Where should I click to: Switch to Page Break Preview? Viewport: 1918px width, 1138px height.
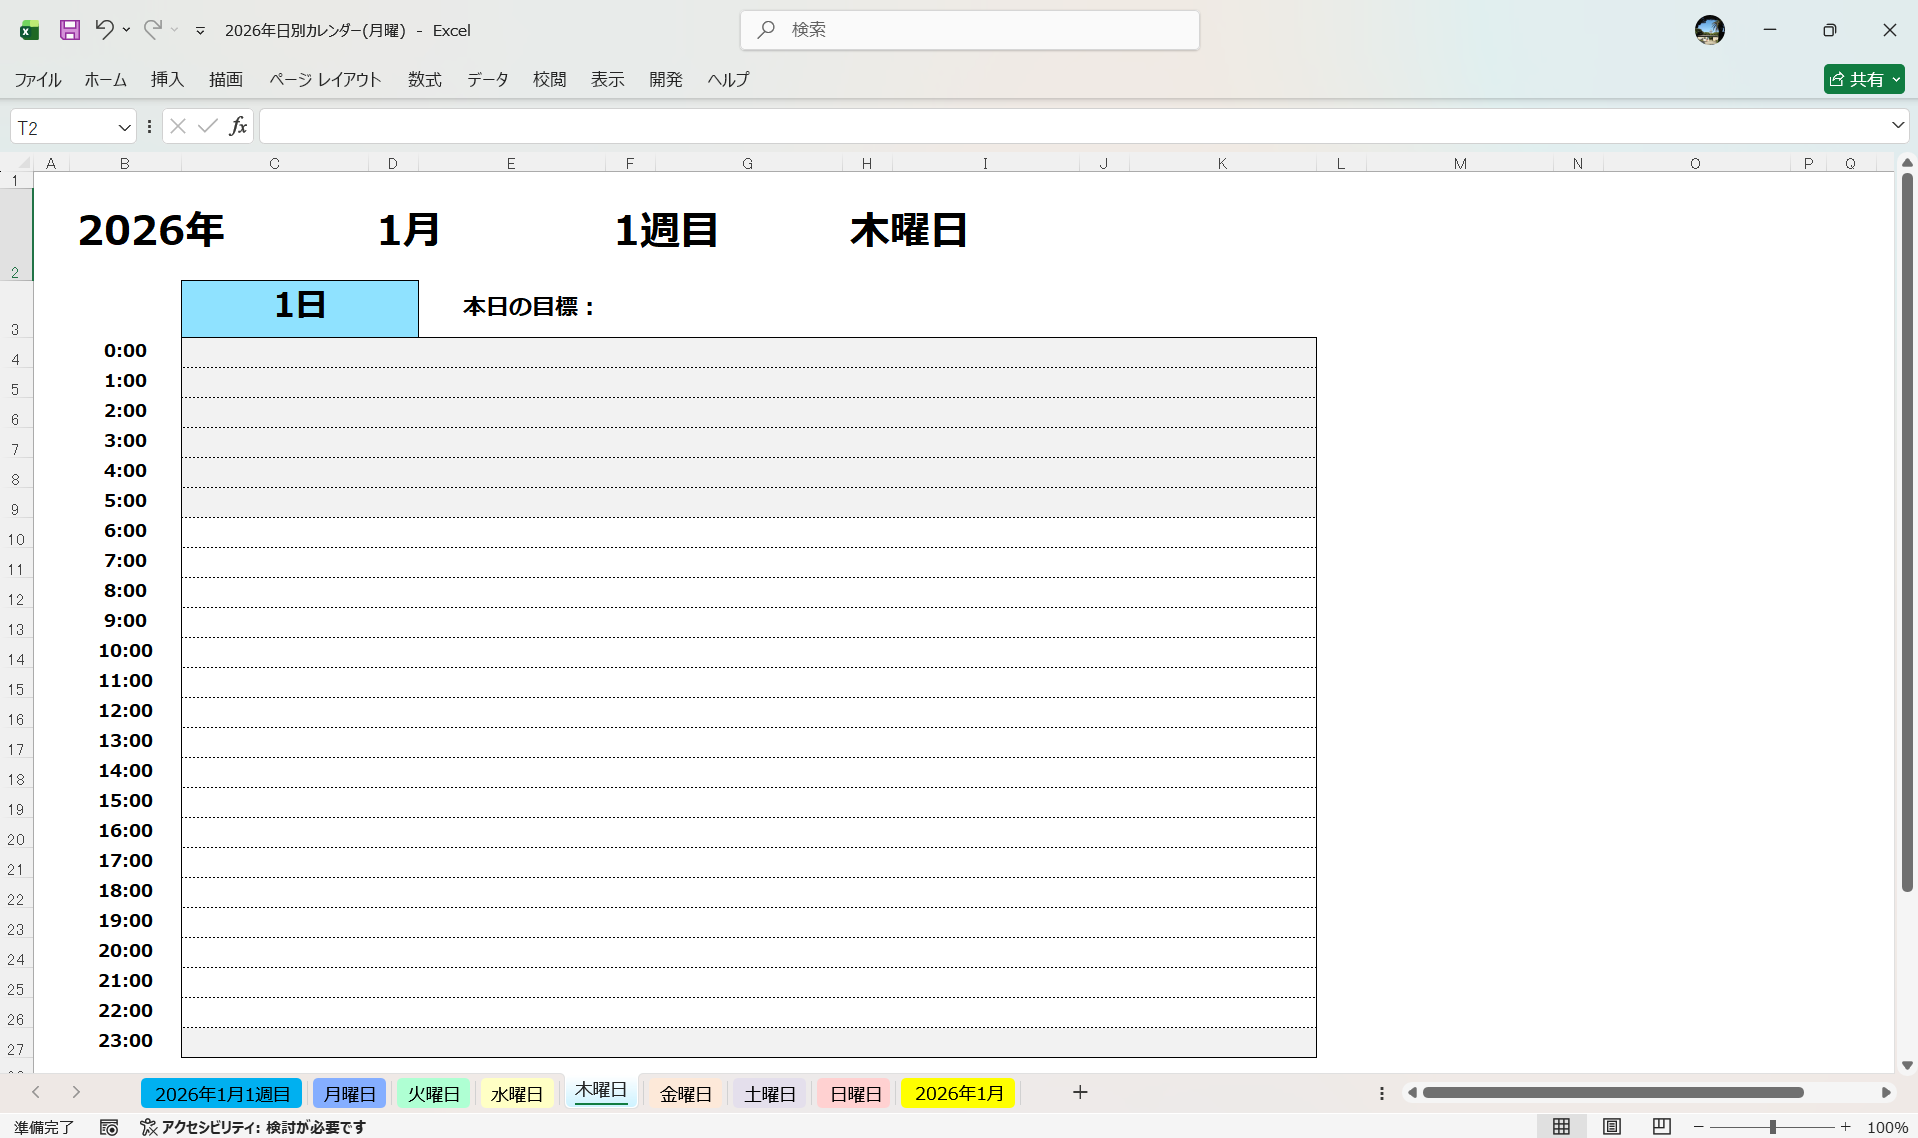(1661, 1127)
